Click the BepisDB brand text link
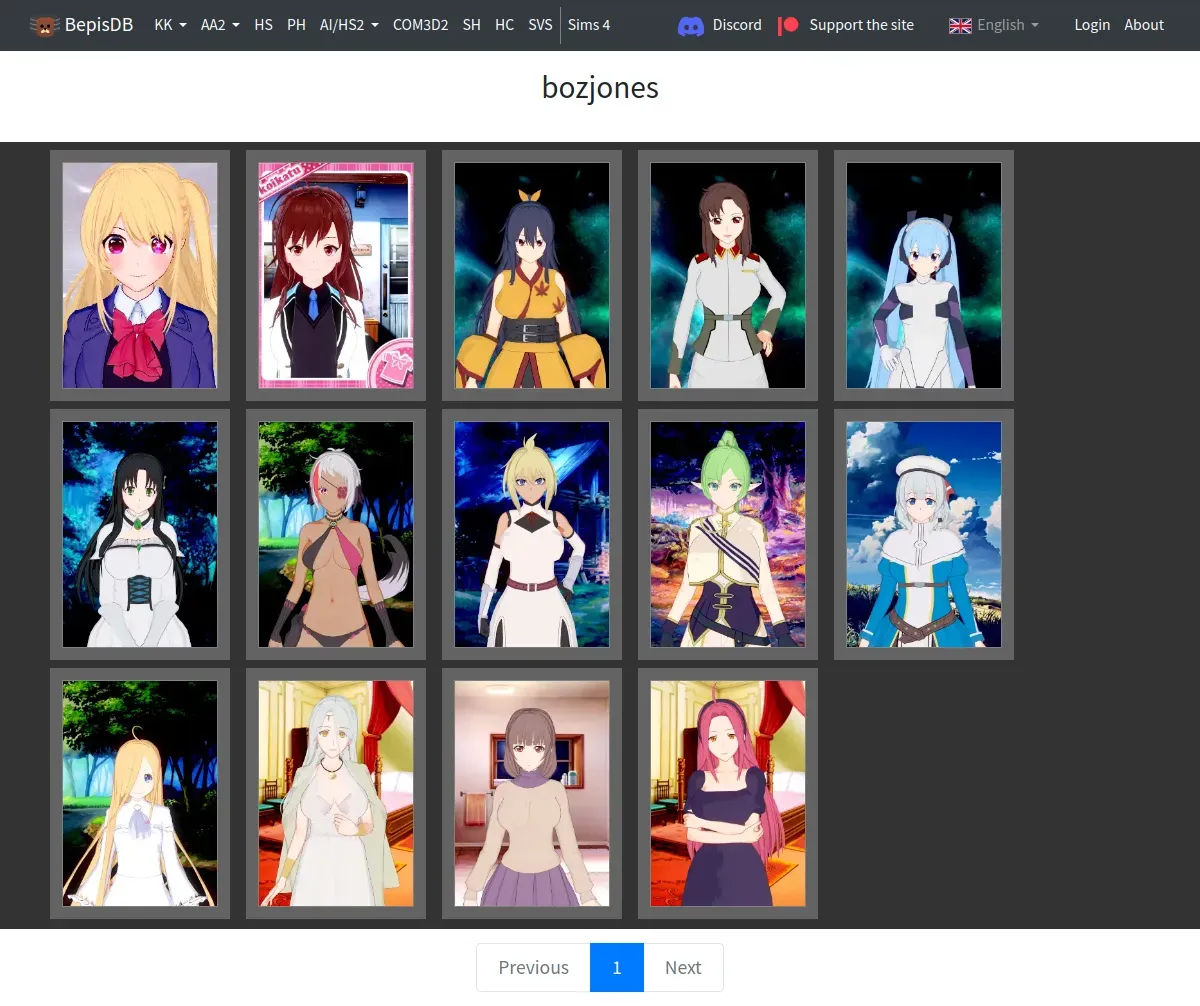The width and height of the screenshot is (1200, 1006). tap(99, 25)
